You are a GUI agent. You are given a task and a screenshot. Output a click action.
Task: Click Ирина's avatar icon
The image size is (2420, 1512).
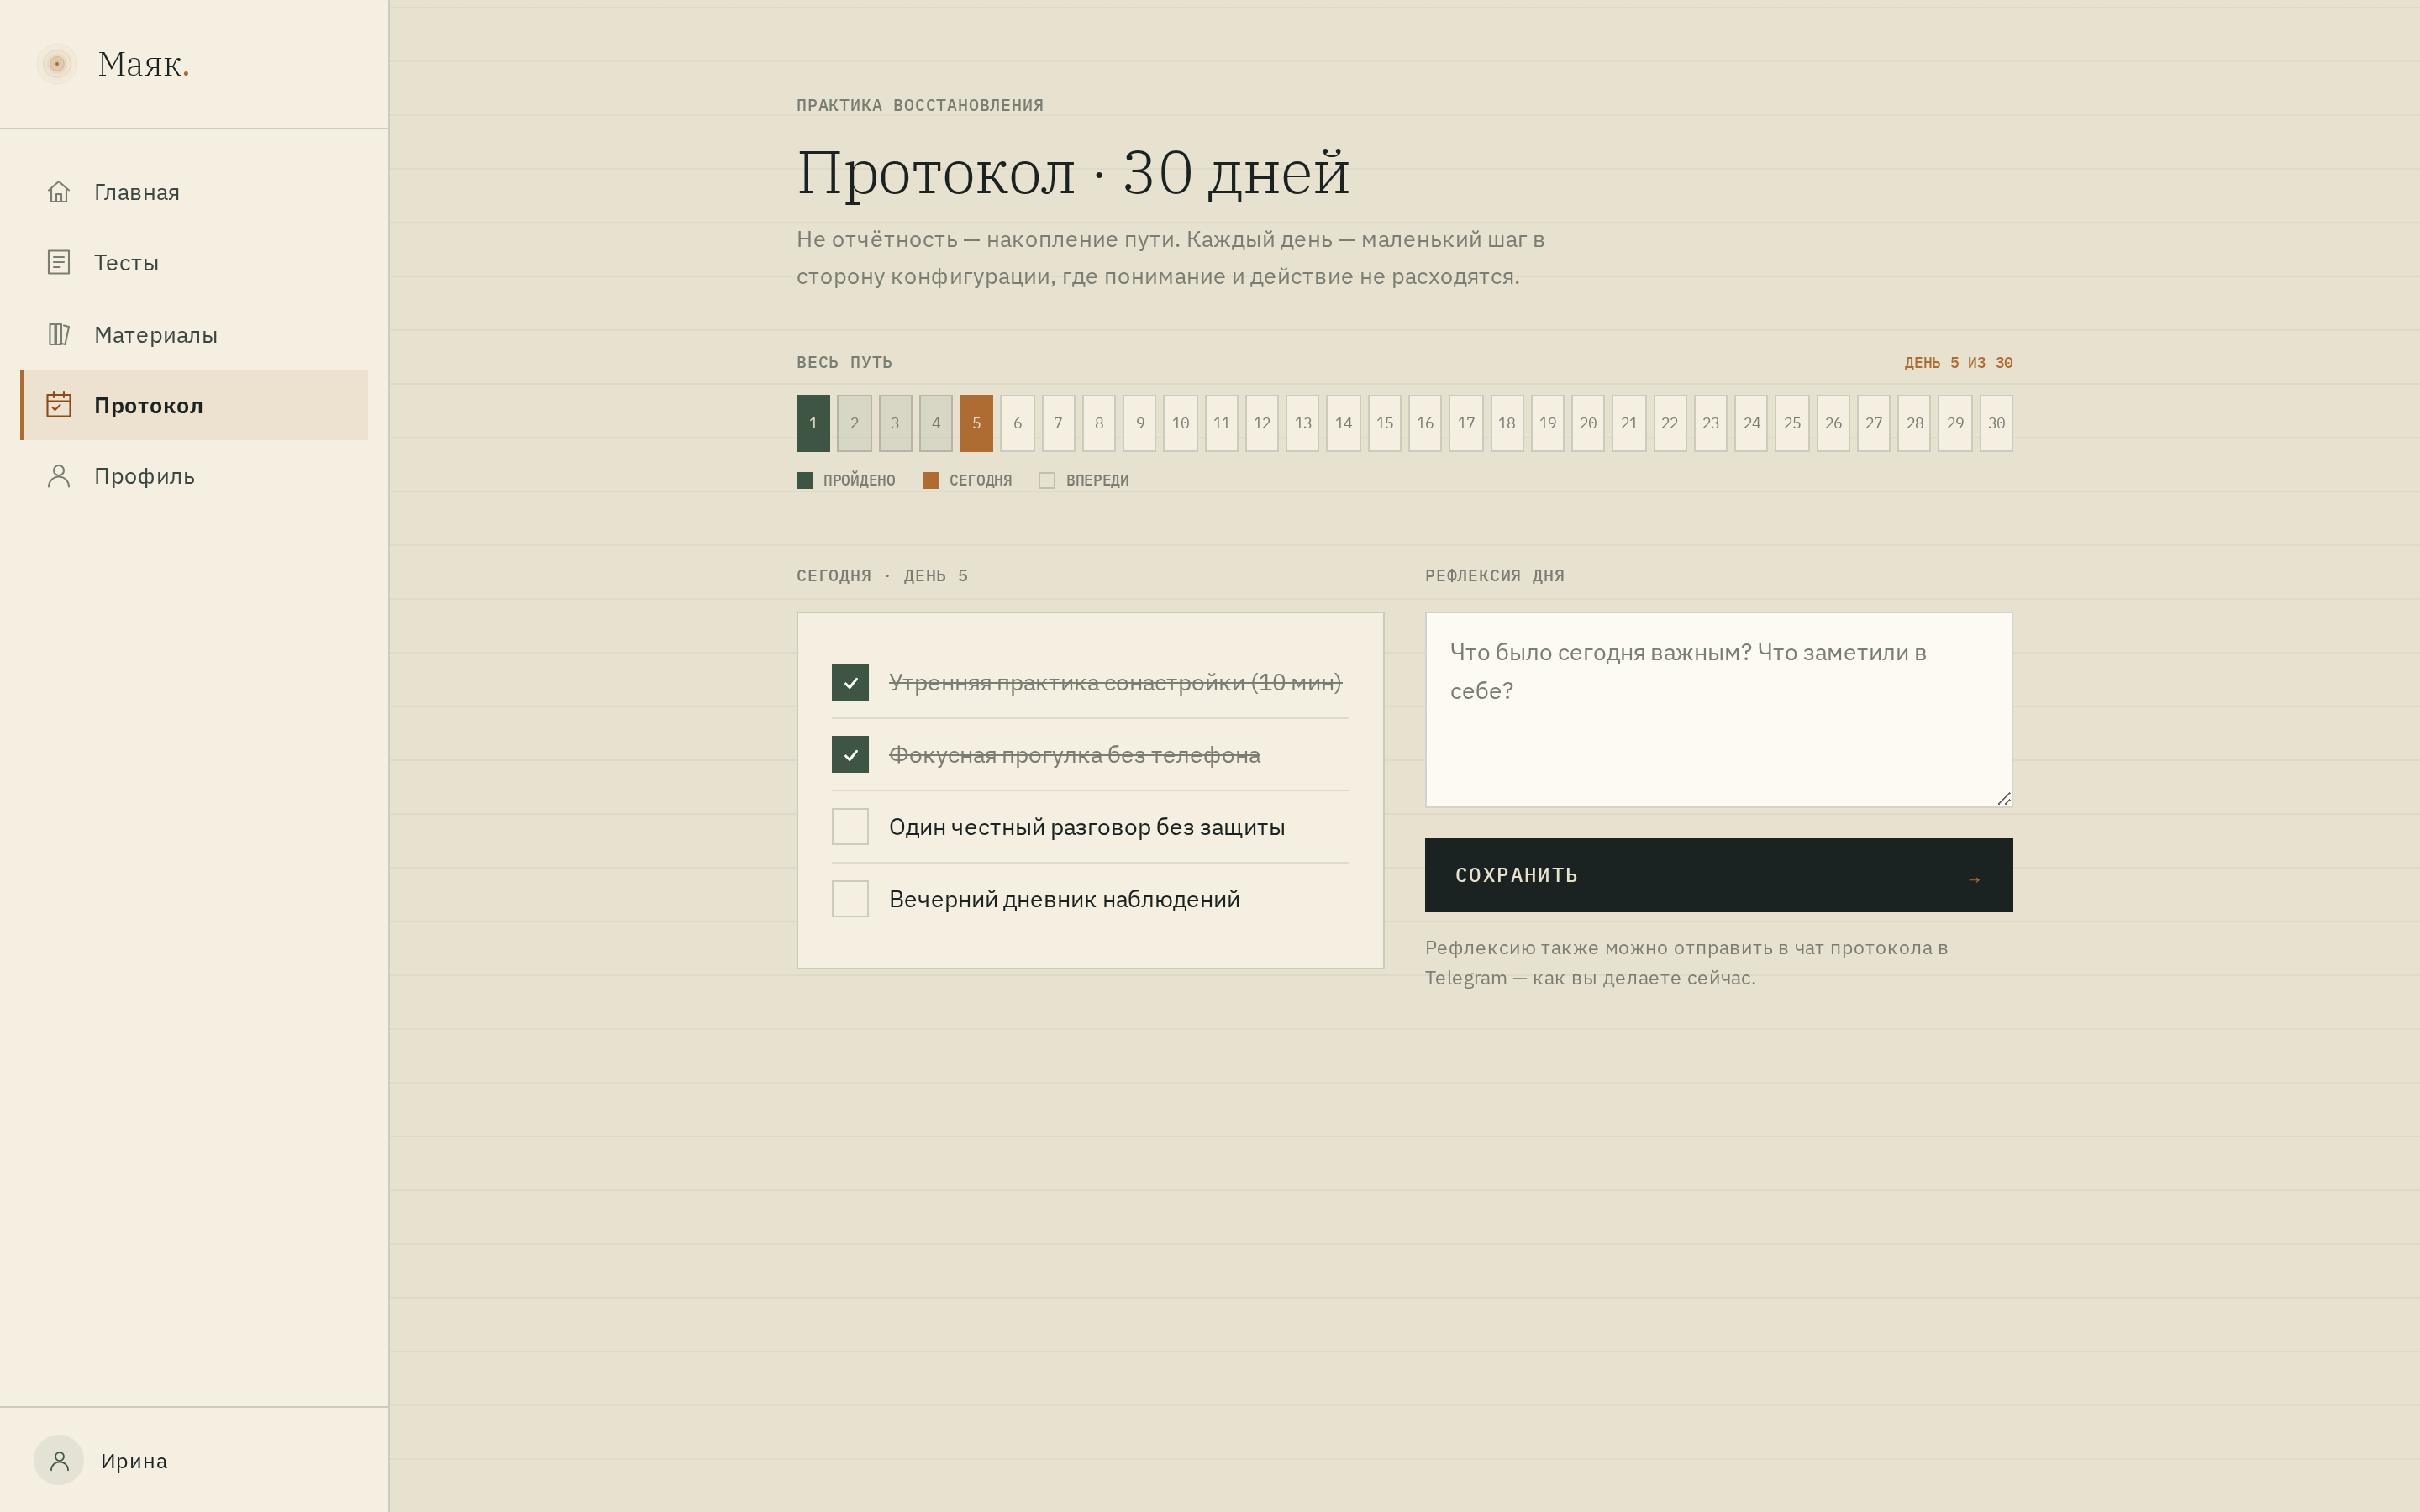click(59, 1460)
